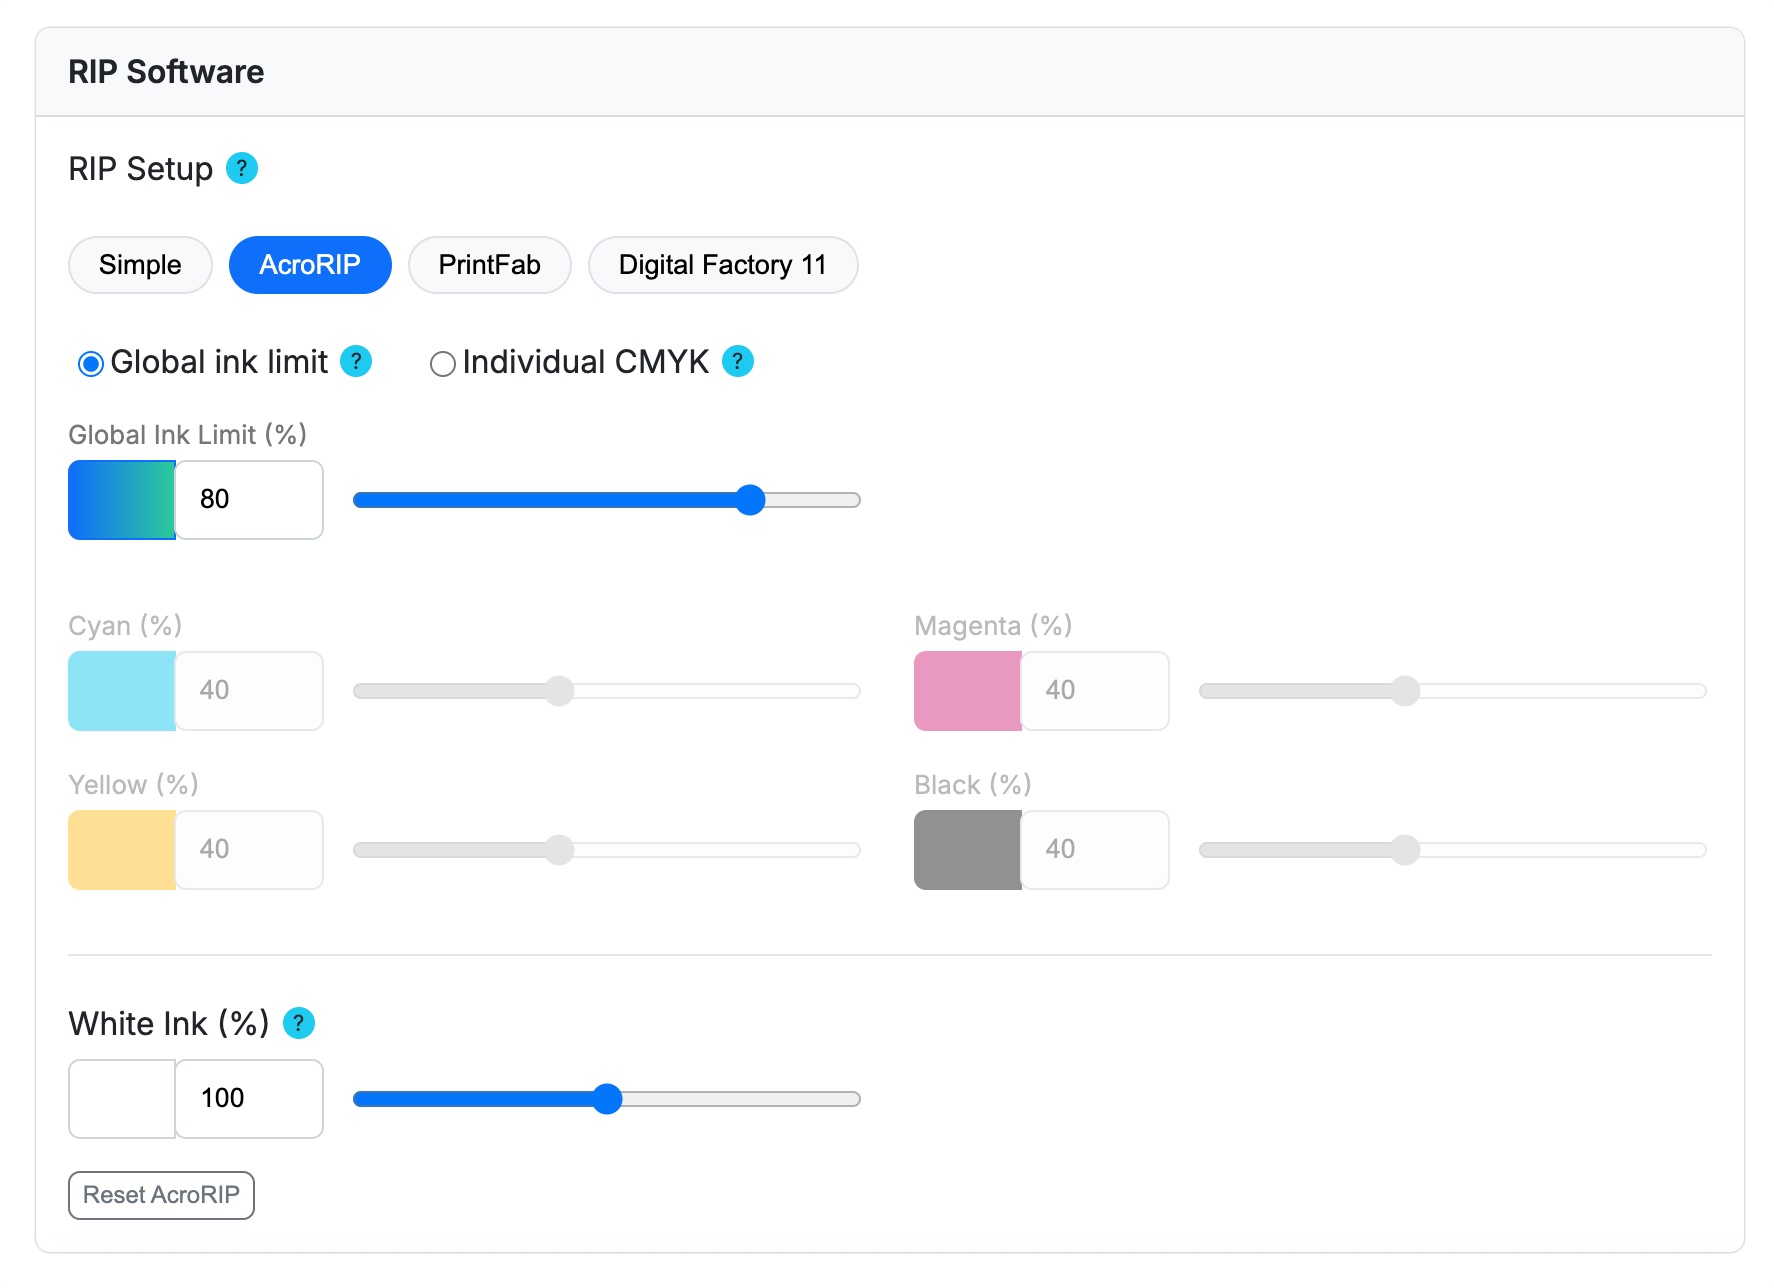Open the Global ink limit help icon

pyautogui.click(x=355, y=363)
